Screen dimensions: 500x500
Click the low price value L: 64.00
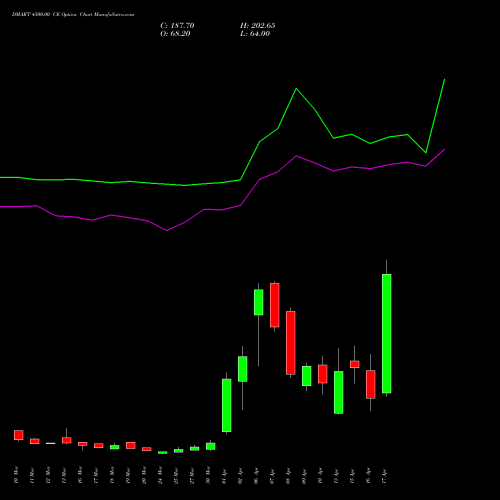click(255, 34)
